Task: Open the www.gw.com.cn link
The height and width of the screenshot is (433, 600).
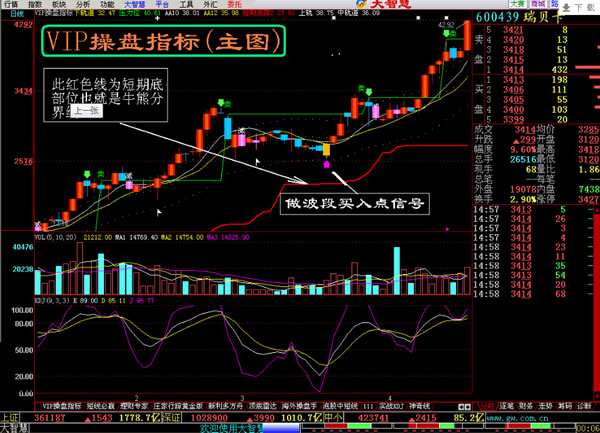Action: point(518,418)
